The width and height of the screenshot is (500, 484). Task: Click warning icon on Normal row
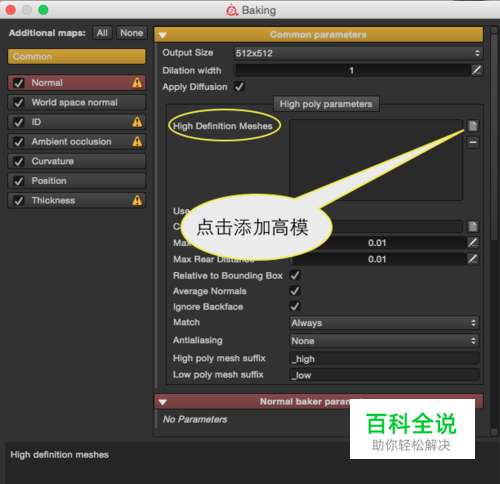[x=137, y=83]
